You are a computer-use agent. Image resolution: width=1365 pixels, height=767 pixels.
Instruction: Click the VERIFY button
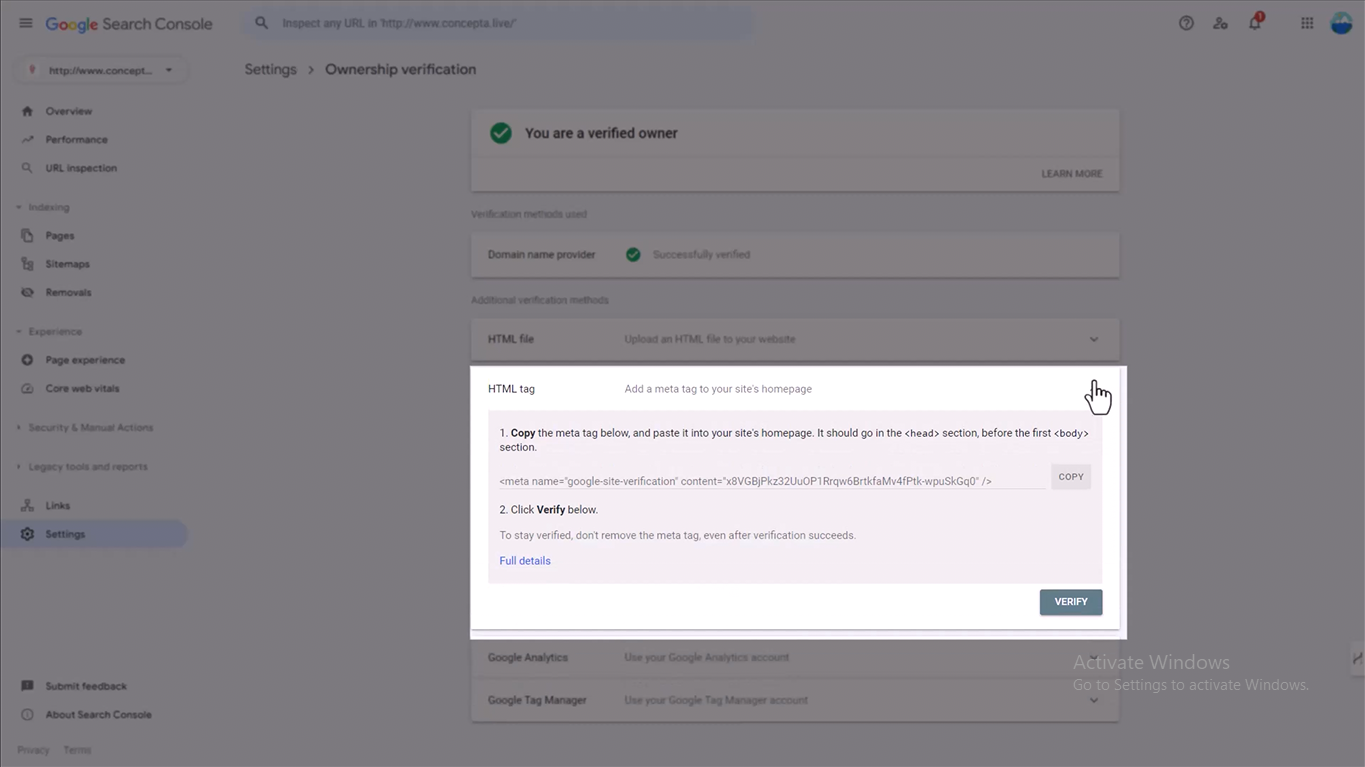point(1071,602)
